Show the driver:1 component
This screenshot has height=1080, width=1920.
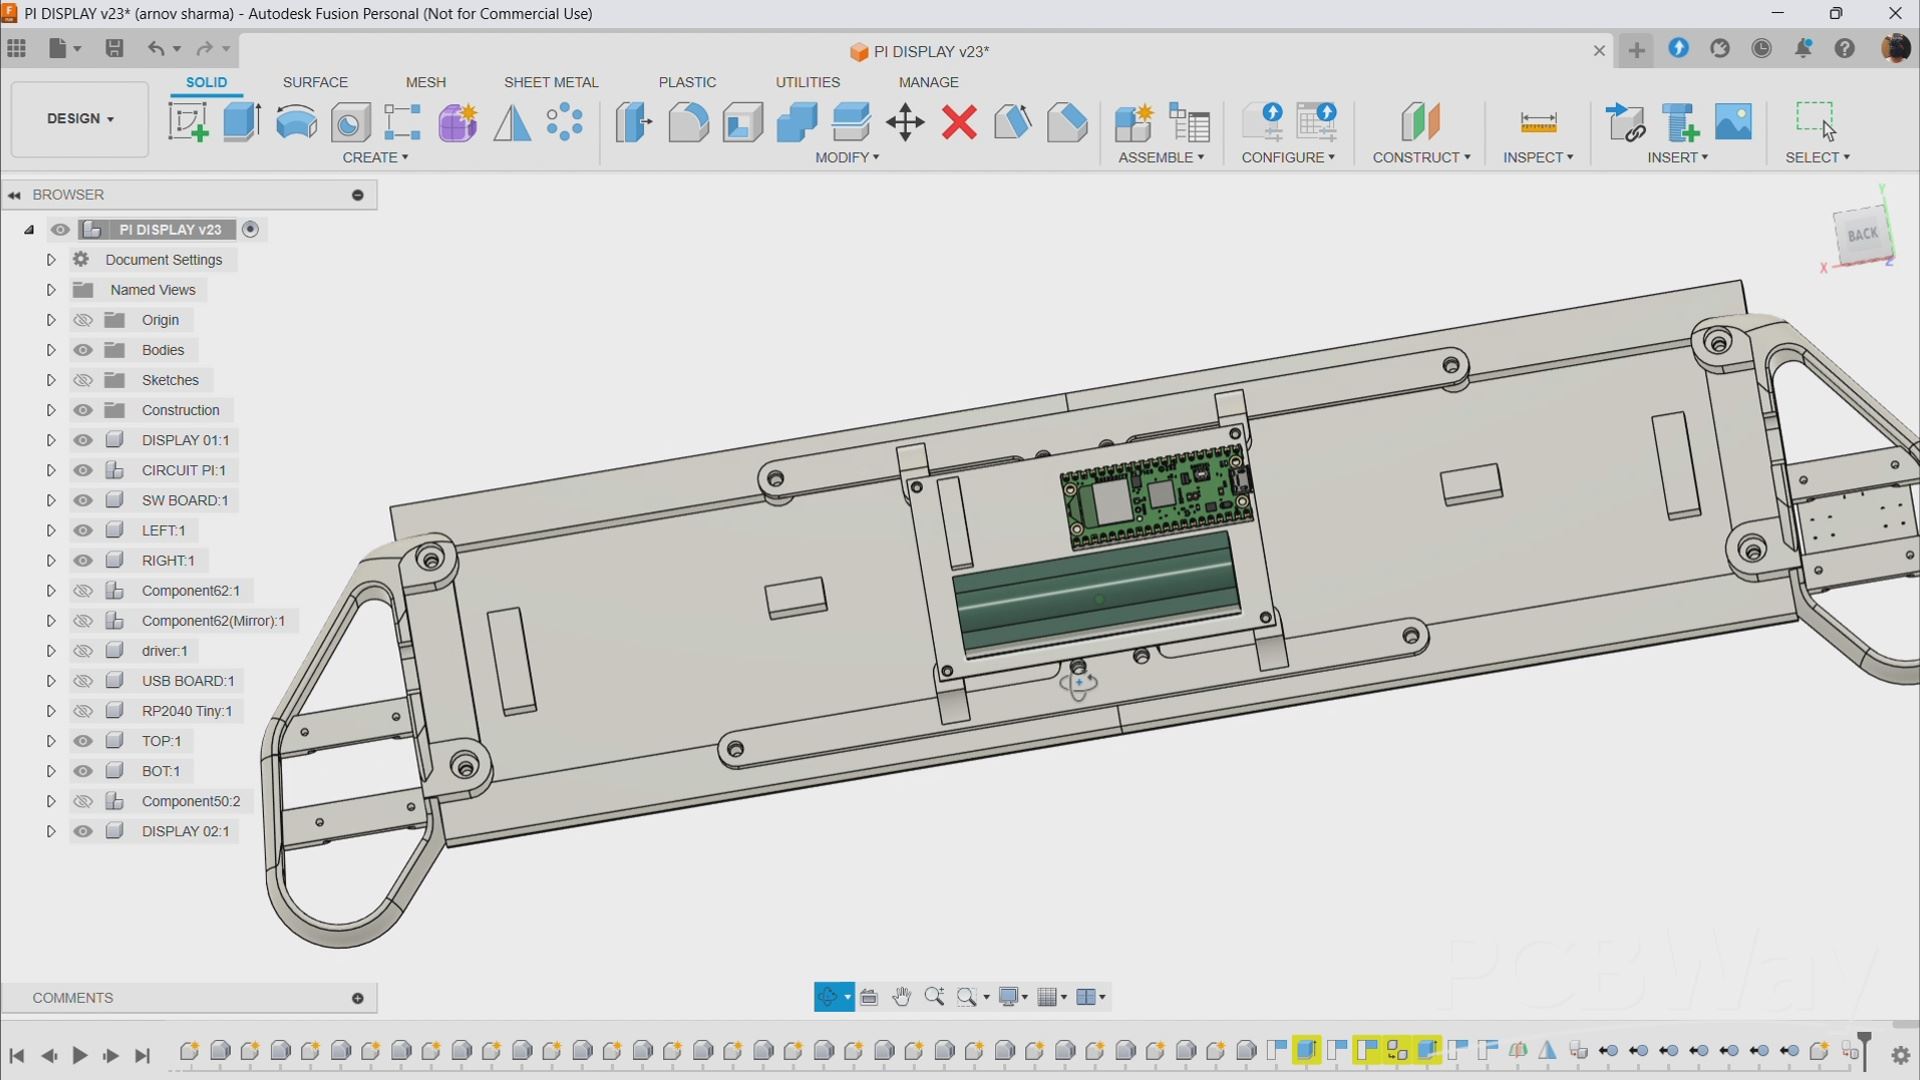coord(83,651)
